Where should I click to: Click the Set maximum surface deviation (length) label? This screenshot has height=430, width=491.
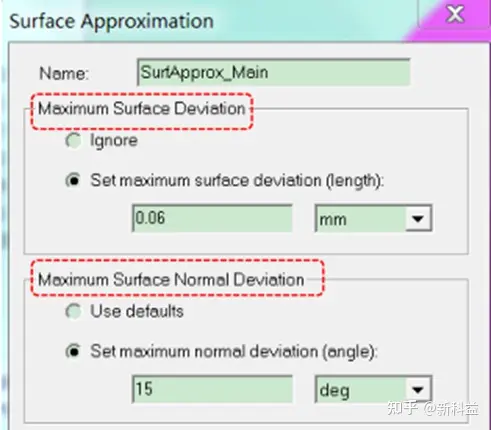pos(237,180)
